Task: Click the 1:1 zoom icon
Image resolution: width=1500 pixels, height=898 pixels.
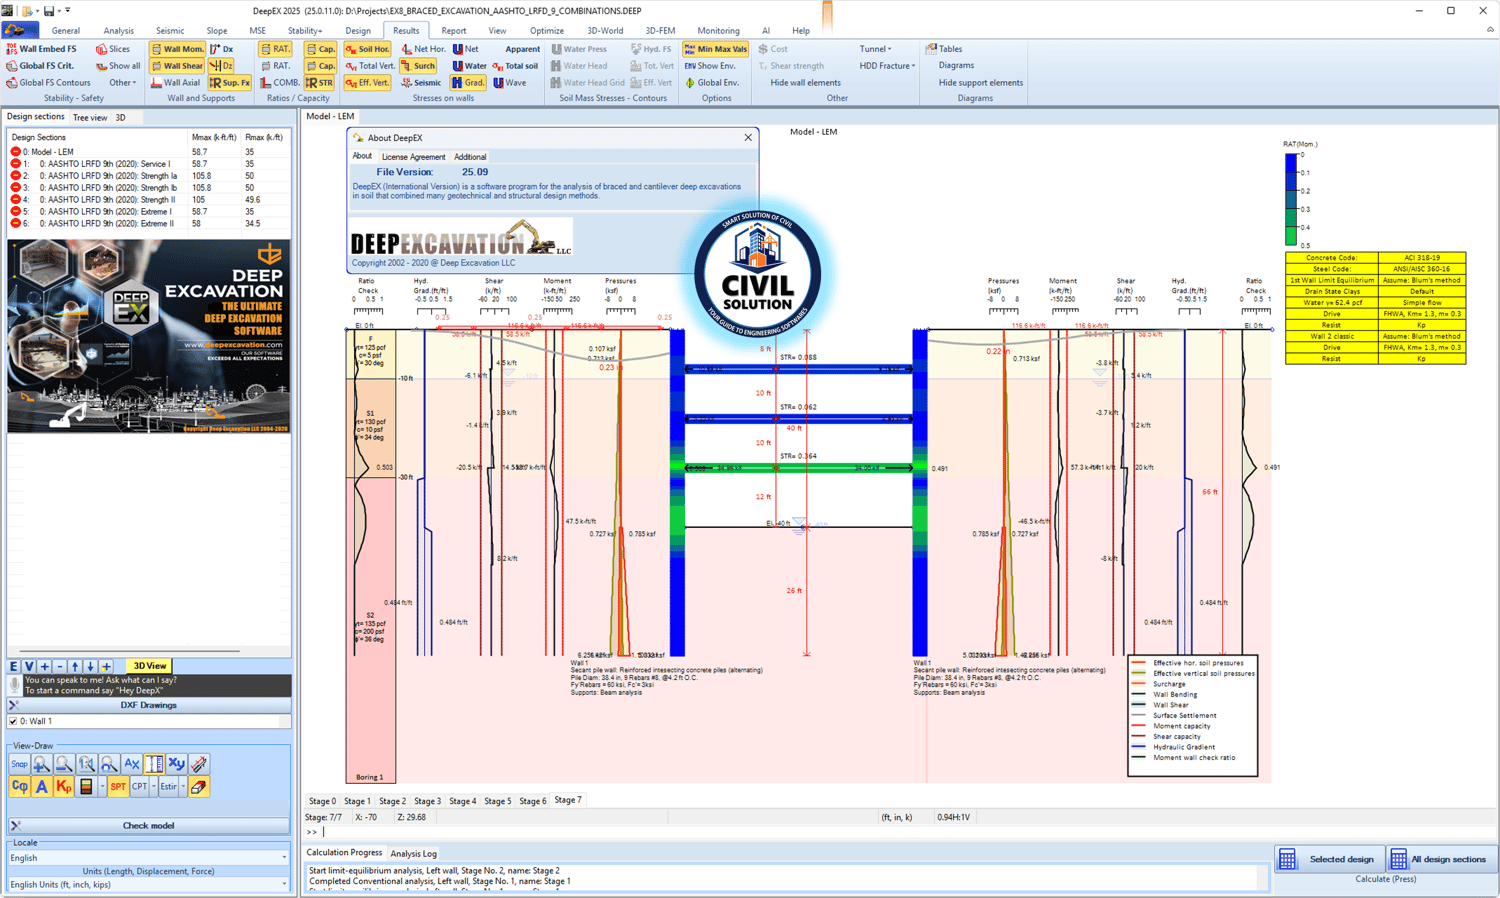Action: pos(87,765)
